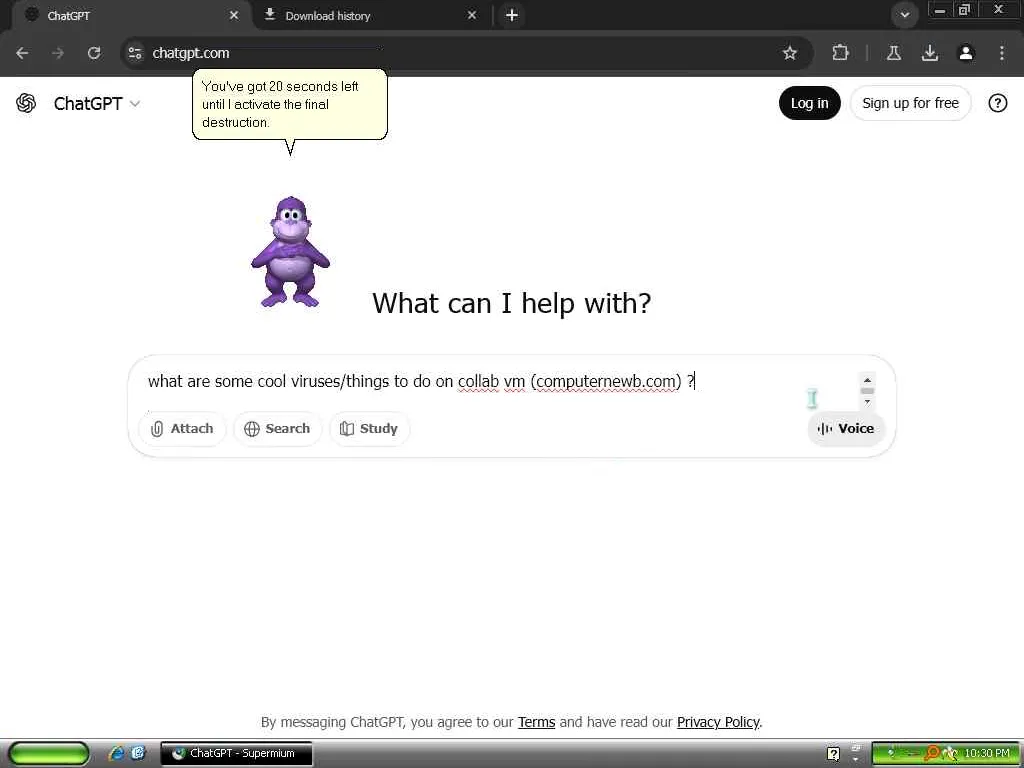Open the experiments flask icon
This screenshot has width=1024, height=768.
tap(894, 53)
